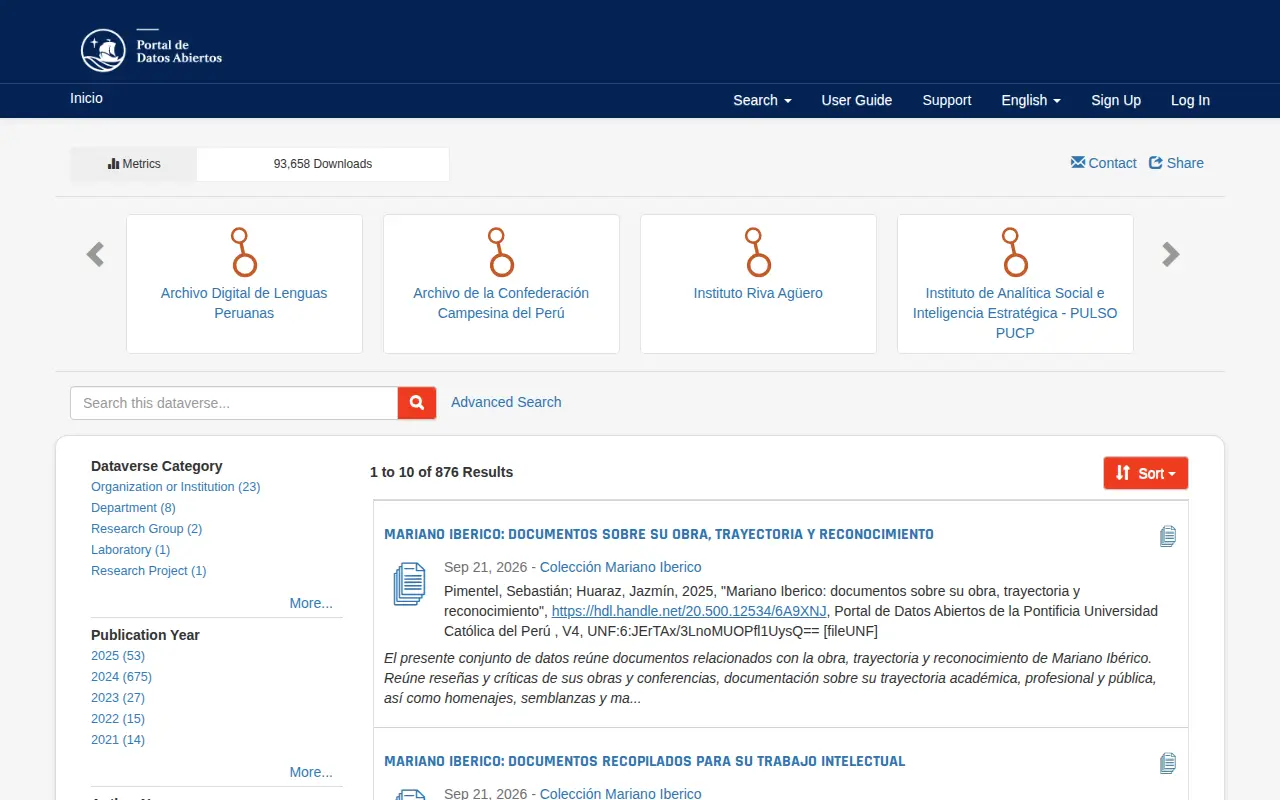Focus the Search this dataverse field
The height and width of the screenshot is (800, 1280).
click(x=234, y=403)
